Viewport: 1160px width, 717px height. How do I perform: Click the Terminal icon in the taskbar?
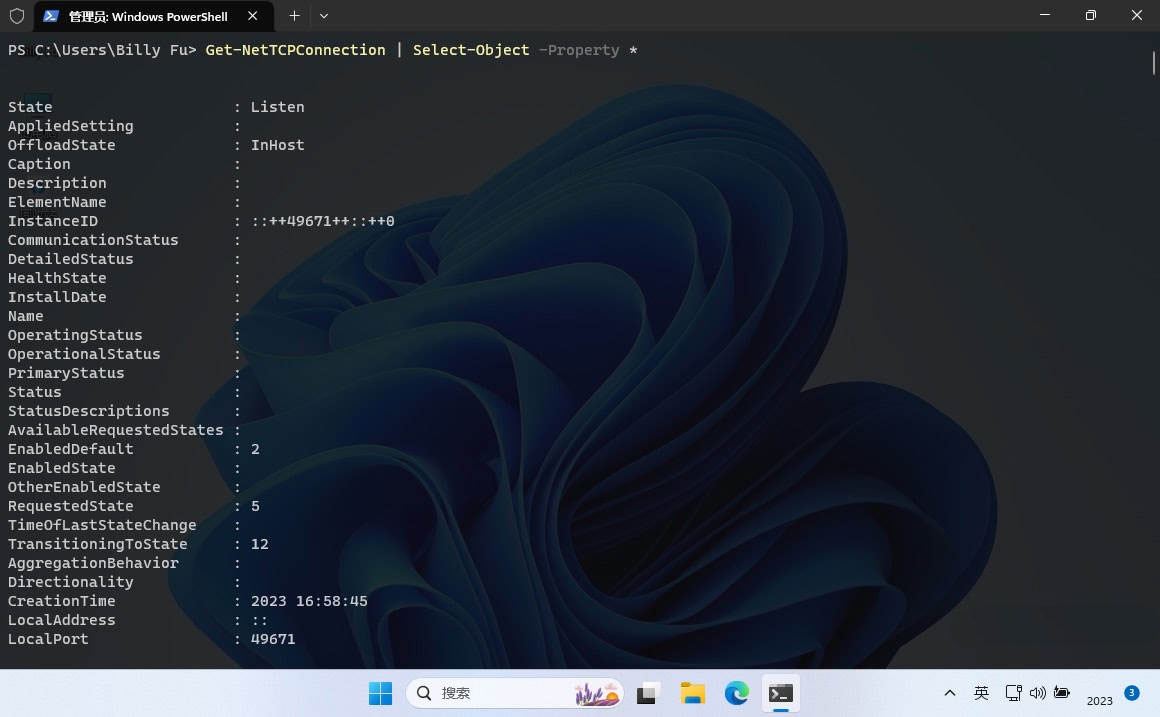point(780,693)
